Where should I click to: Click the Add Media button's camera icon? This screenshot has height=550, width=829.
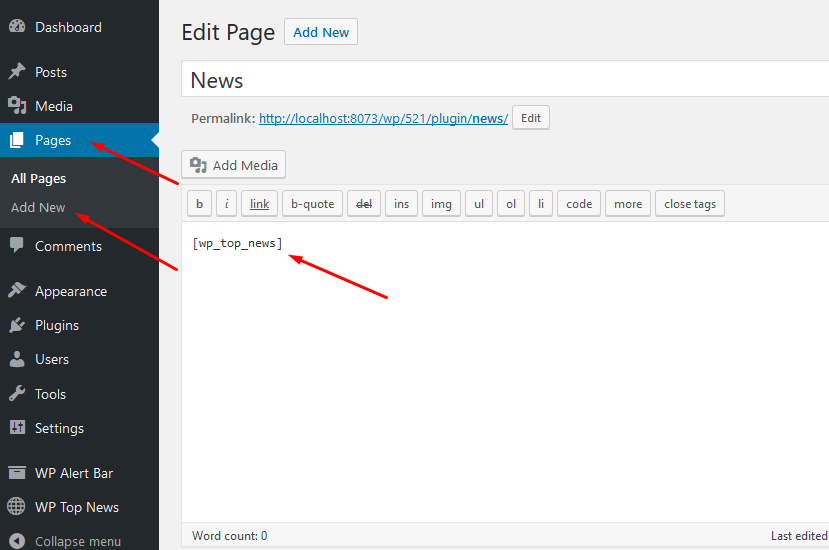198,165
